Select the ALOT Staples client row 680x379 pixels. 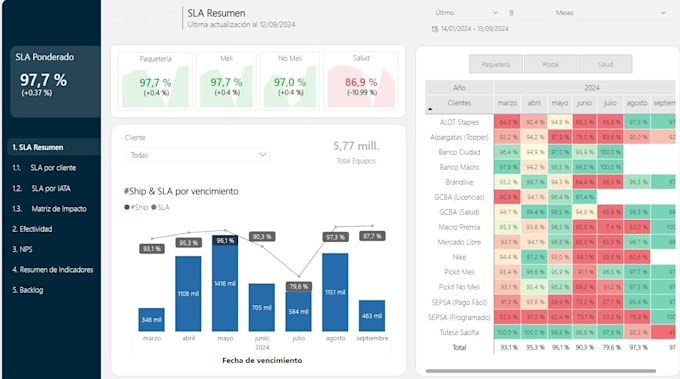[459, 122]
